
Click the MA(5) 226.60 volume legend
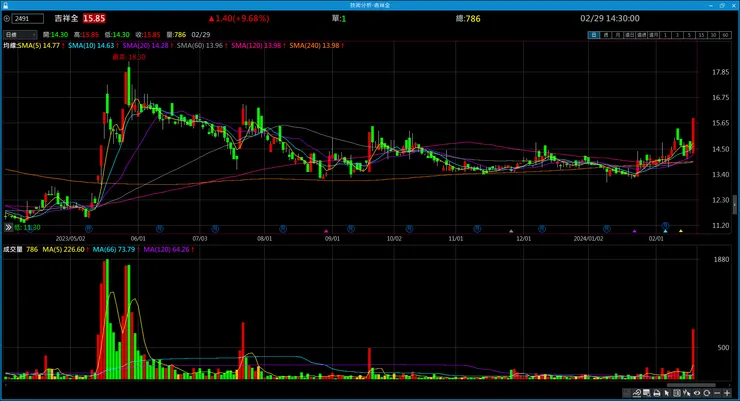(x=63, y=250)
